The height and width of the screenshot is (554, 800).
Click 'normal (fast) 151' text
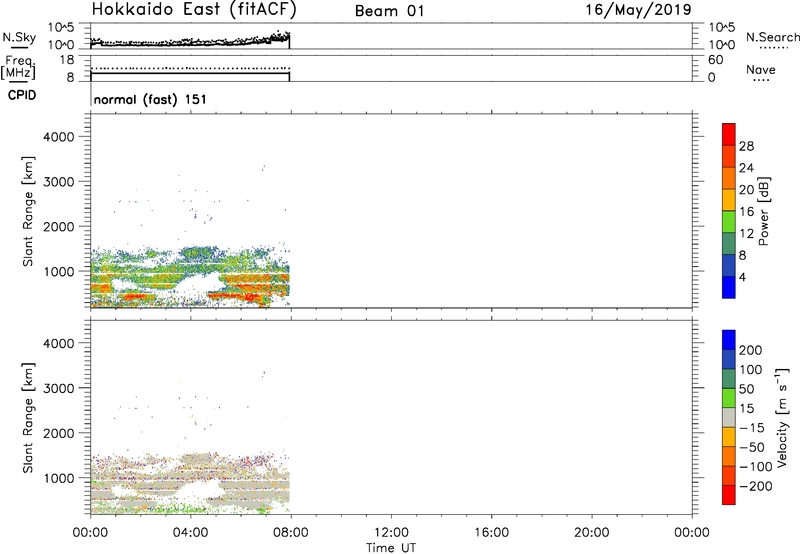150,99
